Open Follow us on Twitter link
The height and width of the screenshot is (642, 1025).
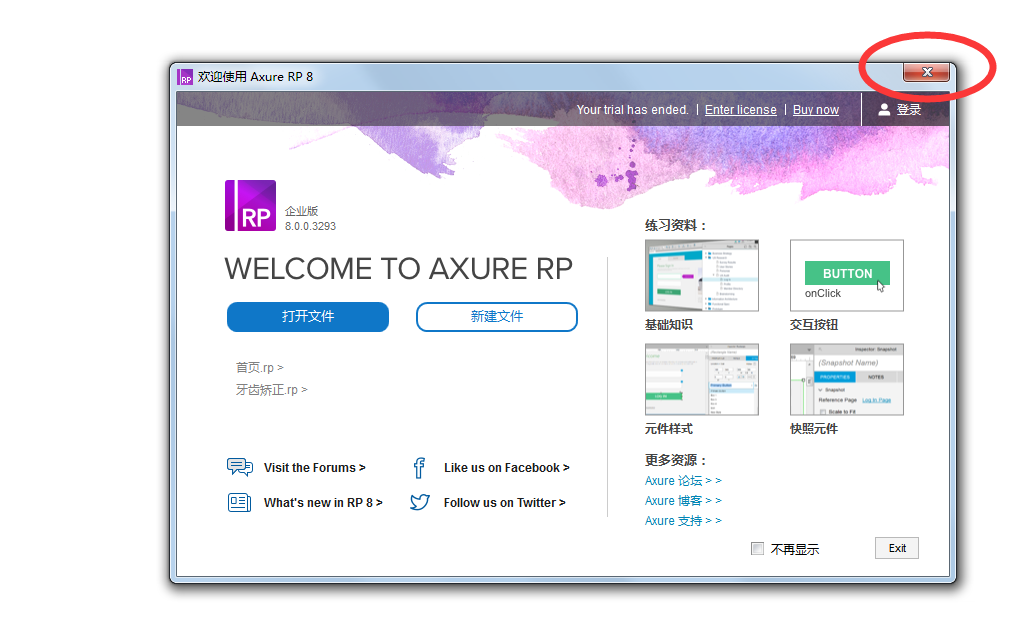pos(505,502)
